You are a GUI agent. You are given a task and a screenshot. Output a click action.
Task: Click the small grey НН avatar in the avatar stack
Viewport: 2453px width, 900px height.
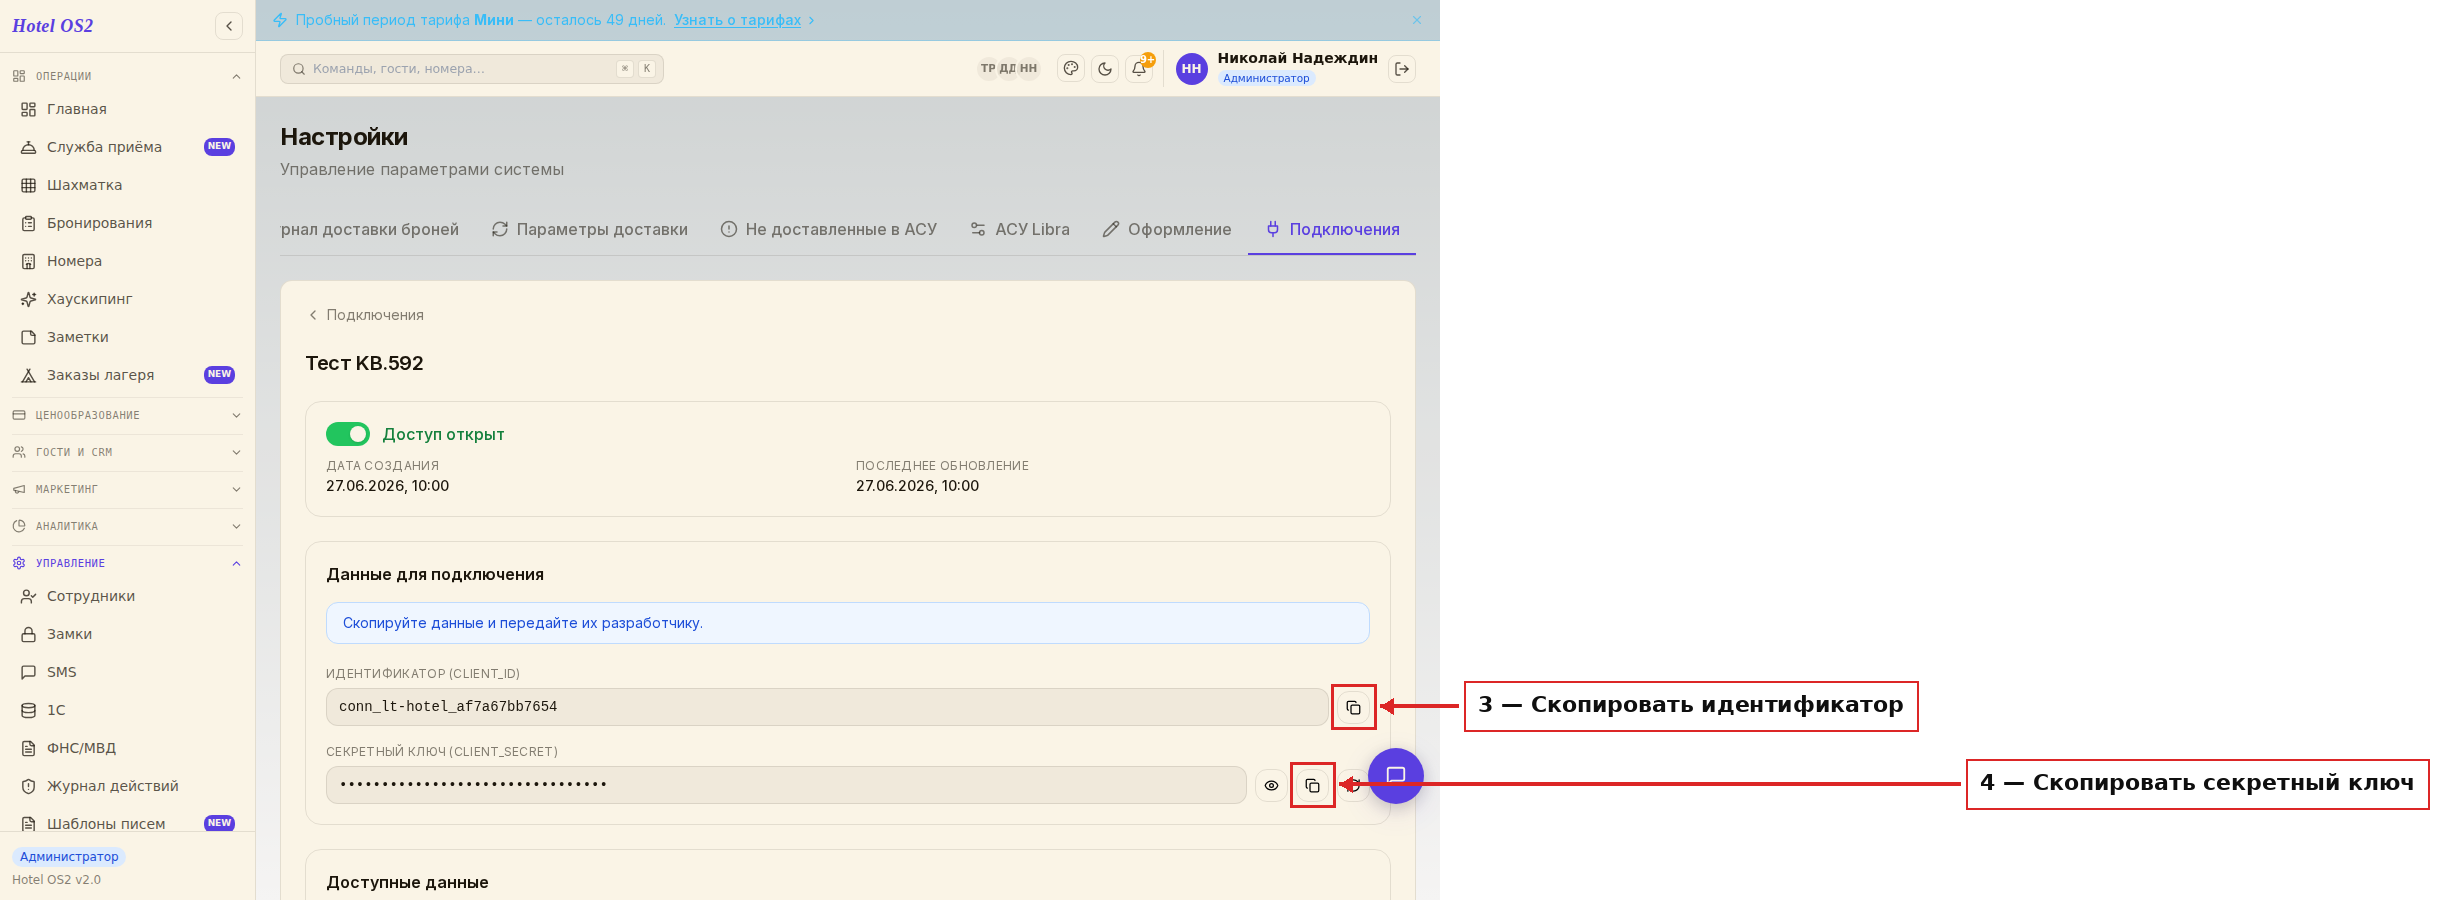pos(1029,69)
